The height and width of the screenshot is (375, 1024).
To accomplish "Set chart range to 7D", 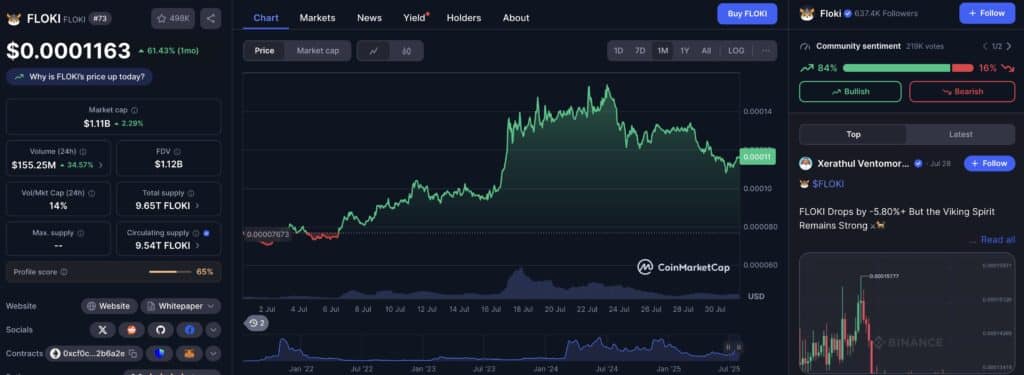I will (x=641, y=51).
